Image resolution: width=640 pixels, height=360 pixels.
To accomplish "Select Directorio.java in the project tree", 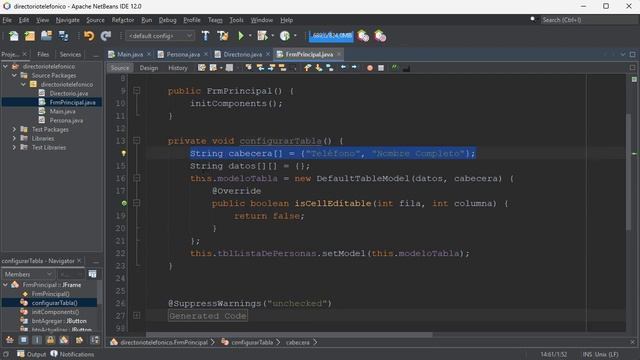I will 69,93.
